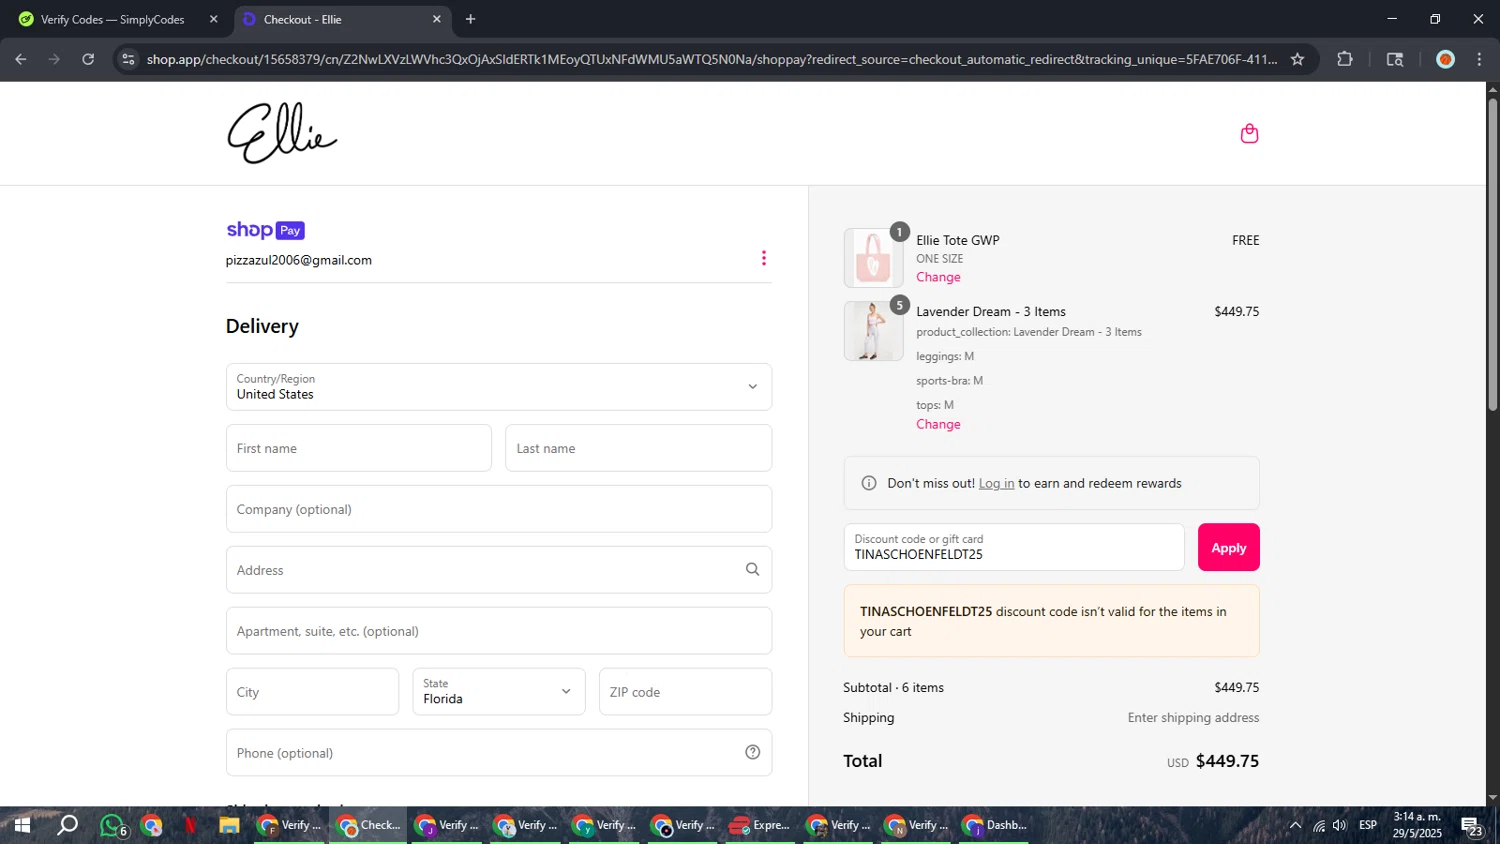Close the Verify Codes — SimplyCodes tab
This screenshot has width=1500, height=844.
coord(213,19)
